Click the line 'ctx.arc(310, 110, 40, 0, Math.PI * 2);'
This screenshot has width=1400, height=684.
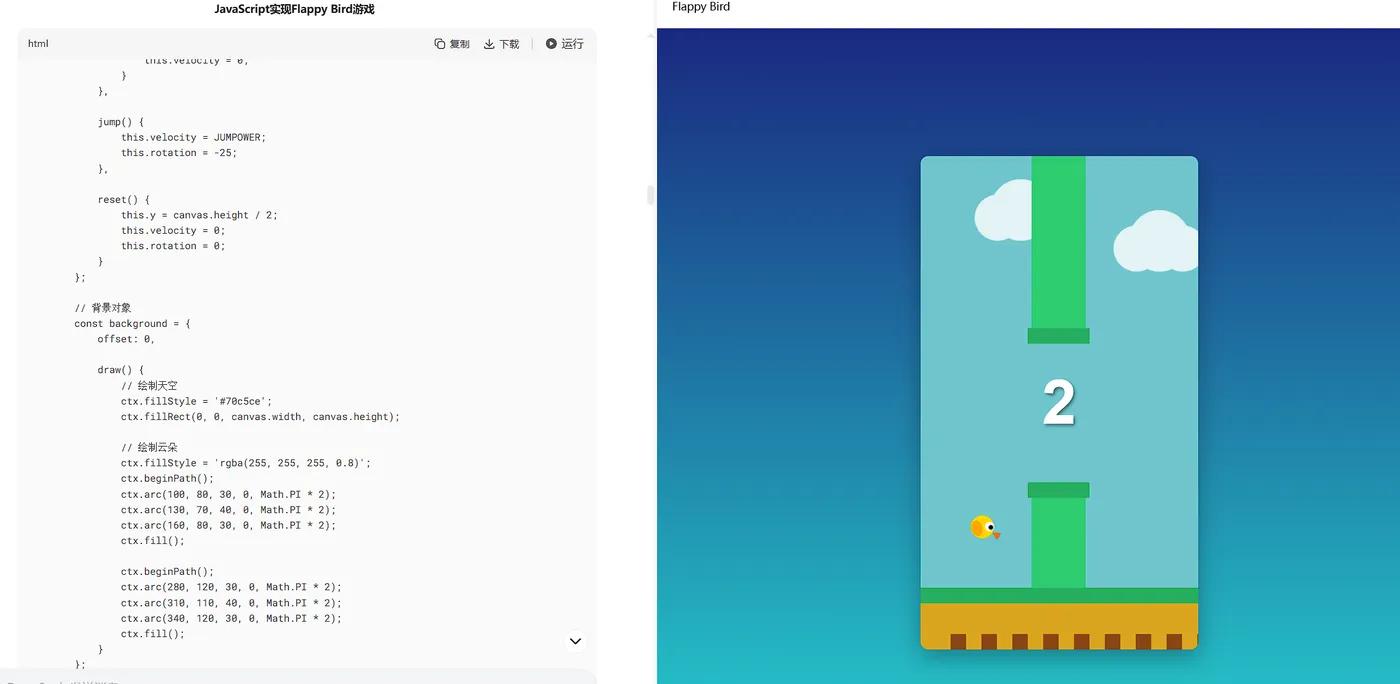click(x=232, y=603)
